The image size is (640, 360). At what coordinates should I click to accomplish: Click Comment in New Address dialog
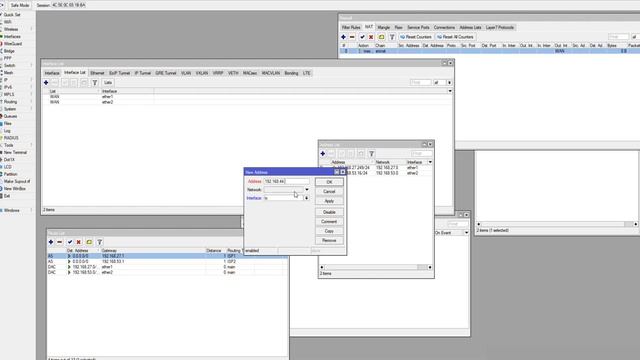point(329,222)
